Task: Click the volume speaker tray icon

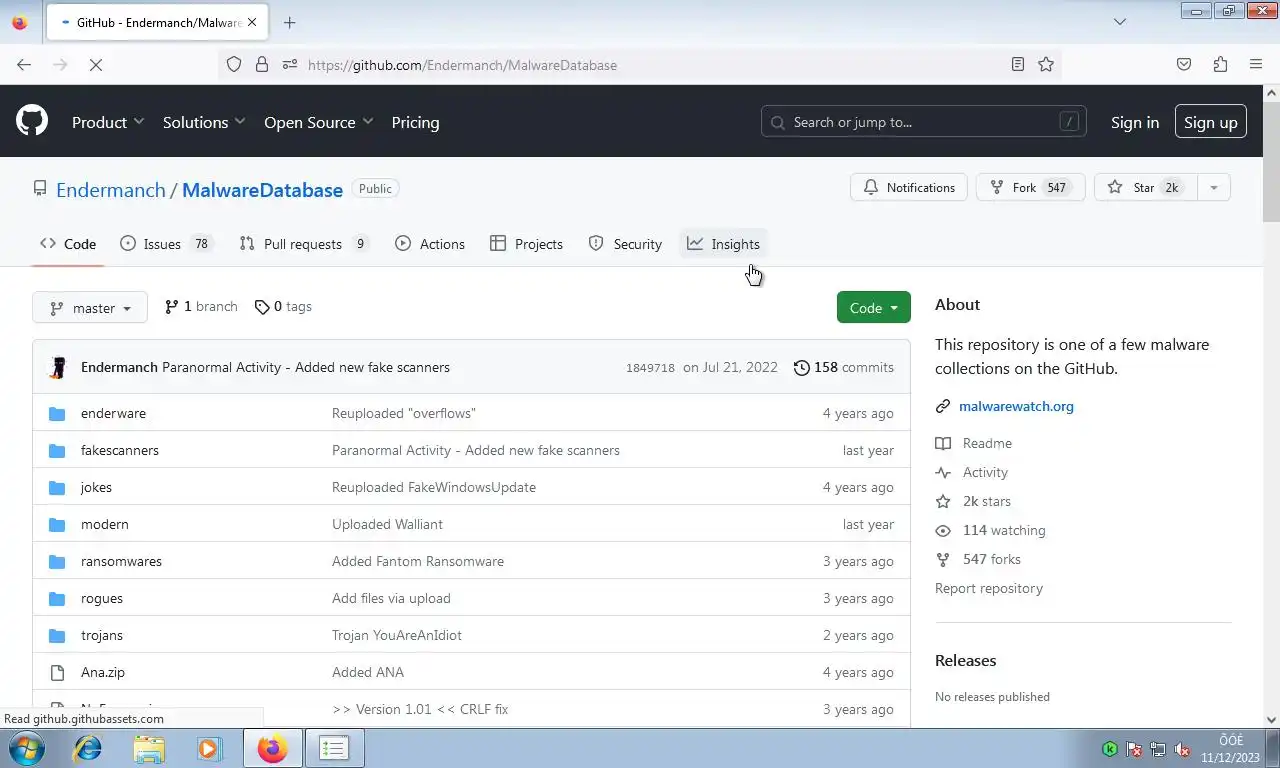Action: pyautogui.click(x=1182, y=749)
